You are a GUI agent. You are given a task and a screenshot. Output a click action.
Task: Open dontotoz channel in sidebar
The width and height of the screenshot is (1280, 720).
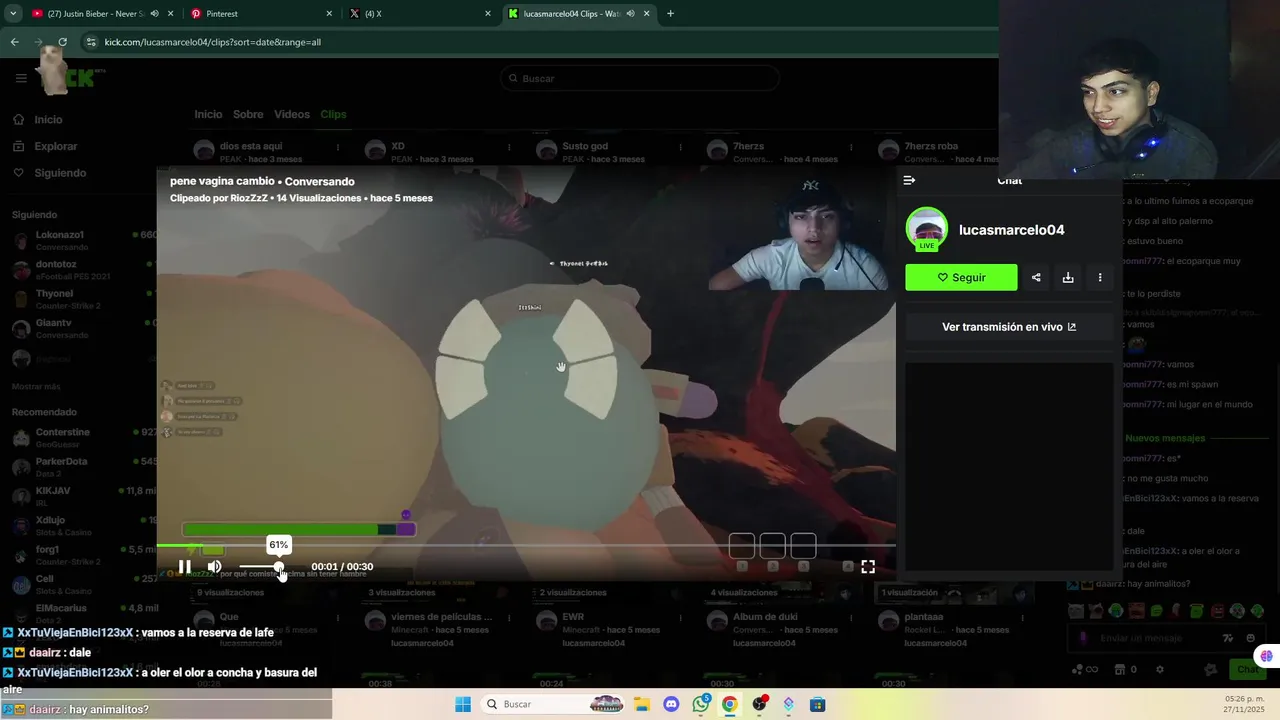pos(80,270)
